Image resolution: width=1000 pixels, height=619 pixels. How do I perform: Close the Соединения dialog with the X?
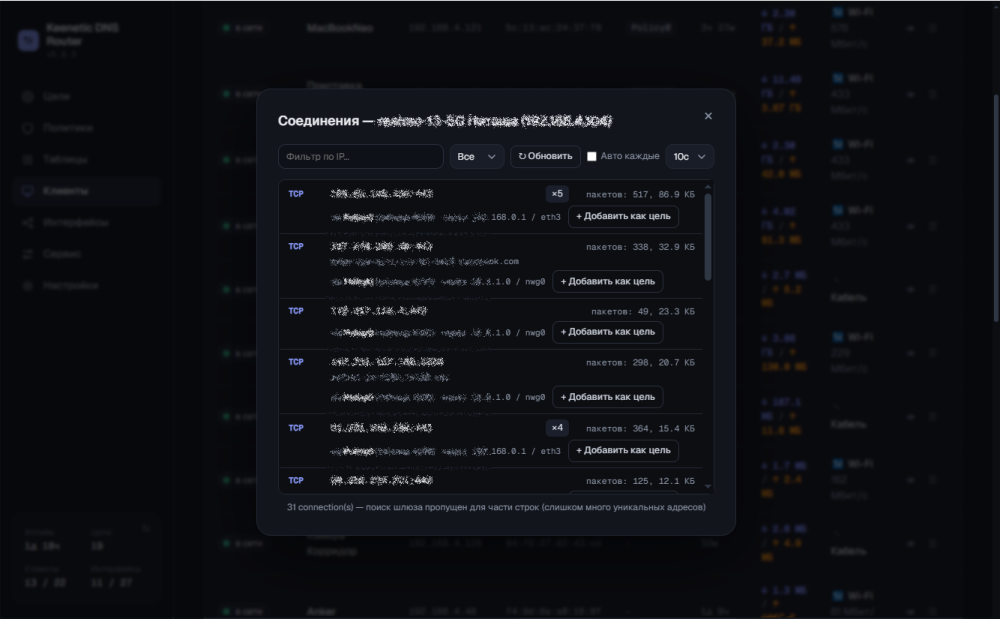(708, 116)
